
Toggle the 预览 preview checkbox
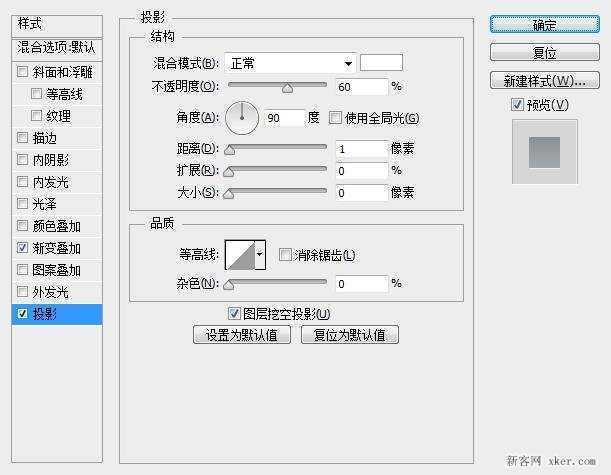click(x=517, y=104)
